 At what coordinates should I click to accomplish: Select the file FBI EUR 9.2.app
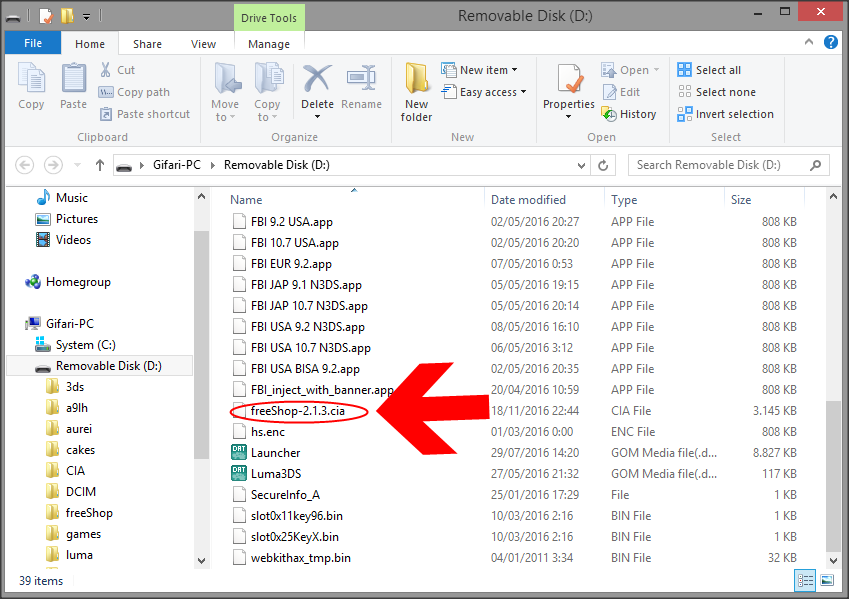click(x=282, y=264)
